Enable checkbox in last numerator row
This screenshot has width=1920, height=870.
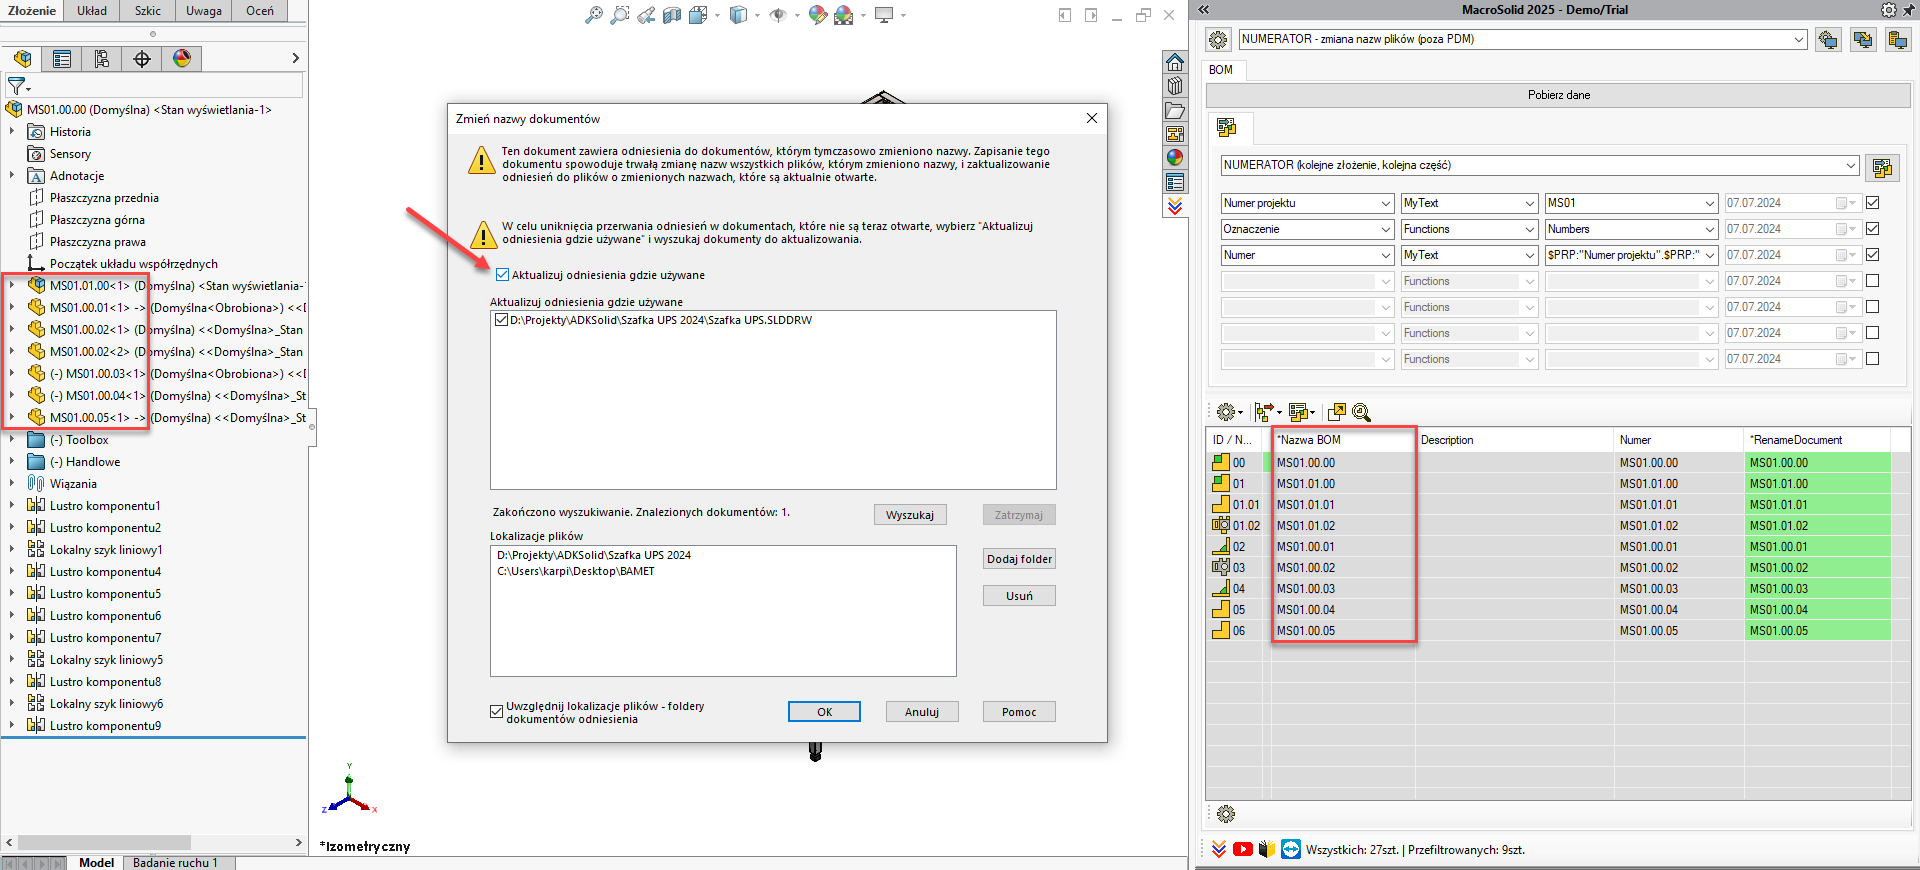(1873, 359)
